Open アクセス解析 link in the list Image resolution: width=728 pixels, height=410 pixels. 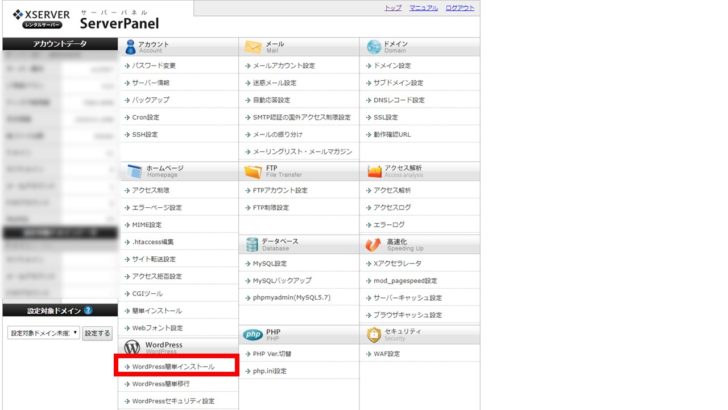click(x=392, y=190)
